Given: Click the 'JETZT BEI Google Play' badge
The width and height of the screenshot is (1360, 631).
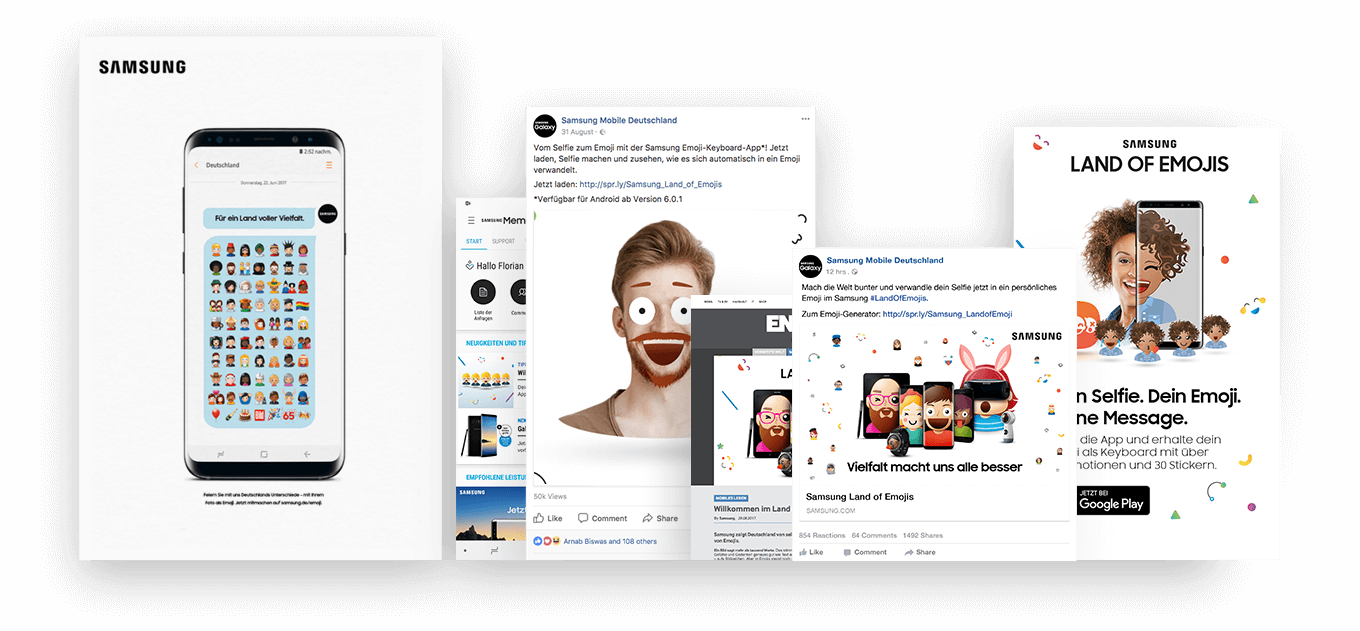Looking at the screenshot, I should [x=1113, y=500].
